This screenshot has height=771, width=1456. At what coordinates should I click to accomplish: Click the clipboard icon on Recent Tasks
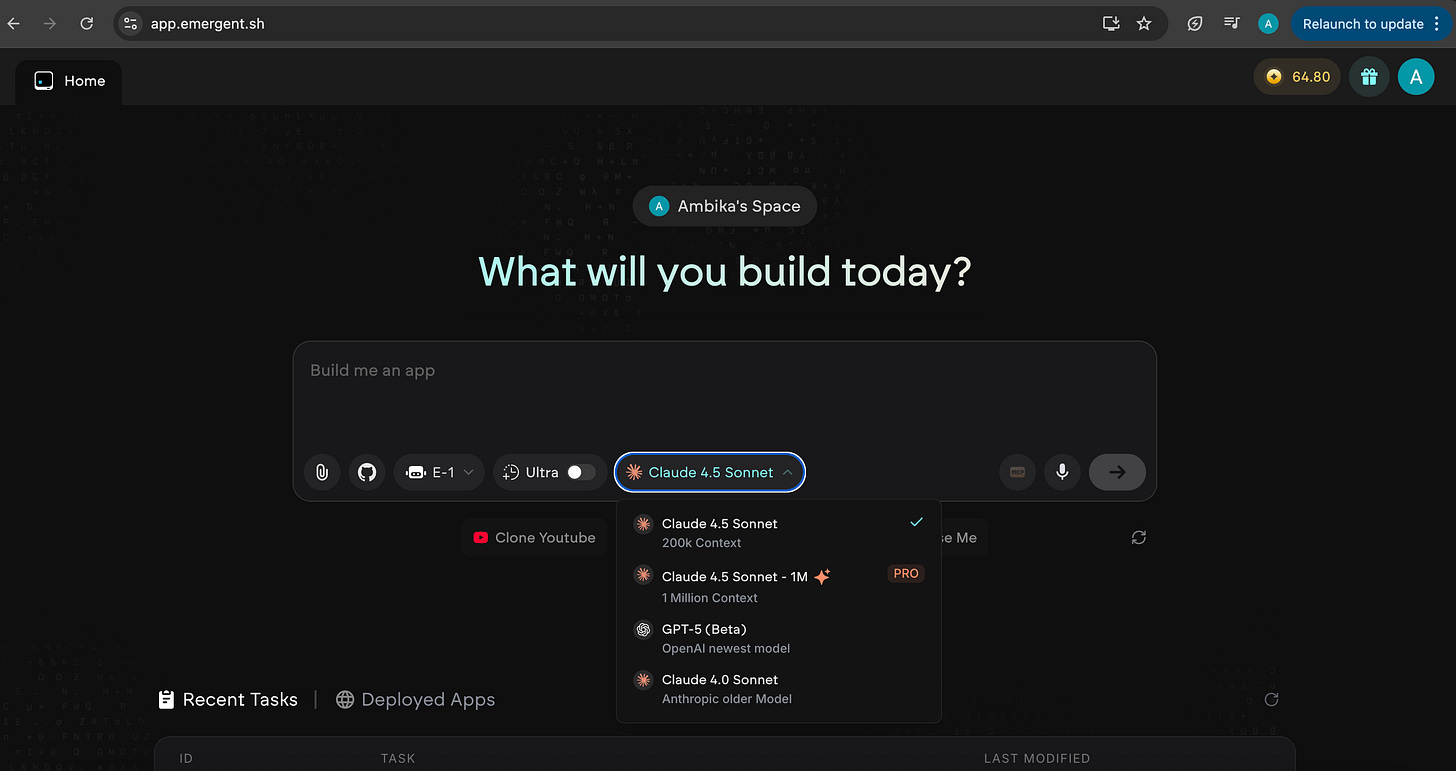tap(167, 700)
